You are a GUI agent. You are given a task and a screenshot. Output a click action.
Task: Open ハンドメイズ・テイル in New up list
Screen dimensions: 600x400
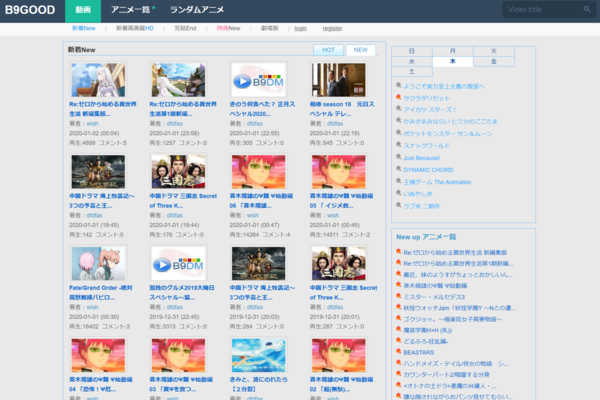(x=456, y=363)
